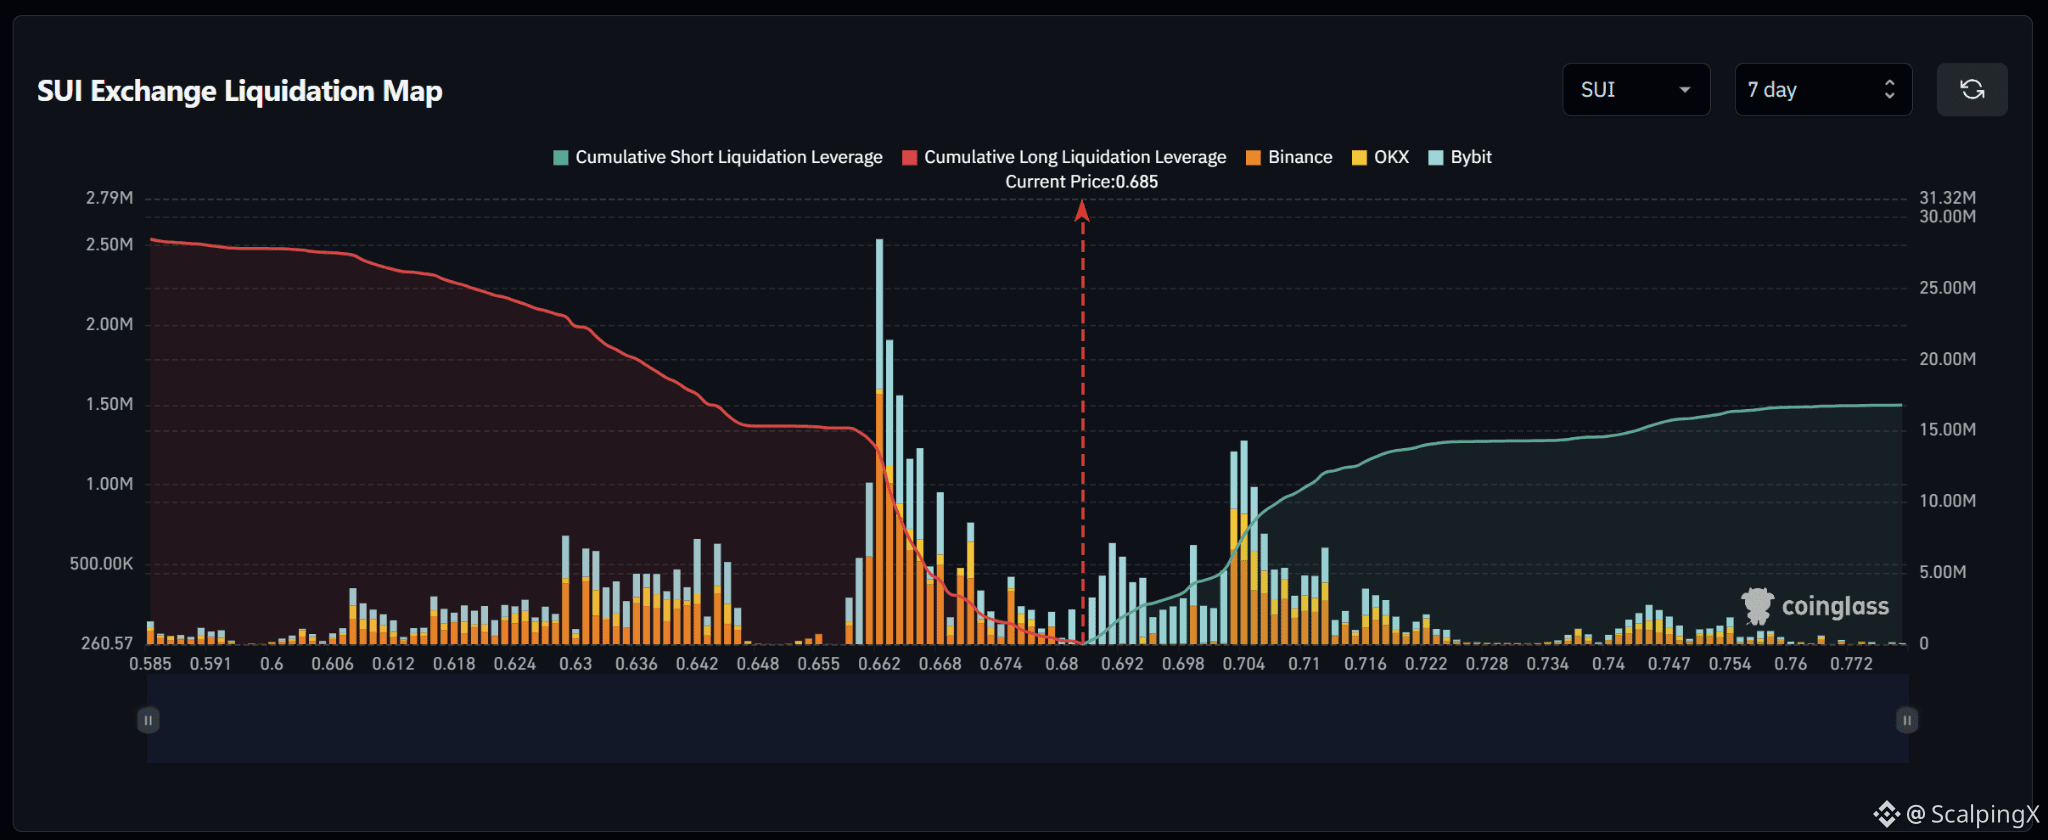Click the zoom range bar below chart
The width and height of the screenshot is (2048, 840).
pyautogui.click(x=1028, y=719)
